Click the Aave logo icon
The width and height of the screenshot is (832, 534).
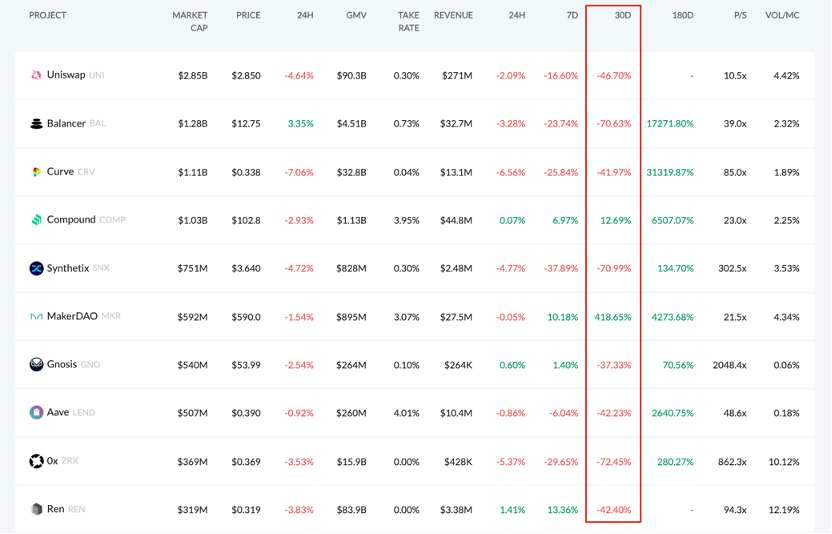tap(36, 412)
